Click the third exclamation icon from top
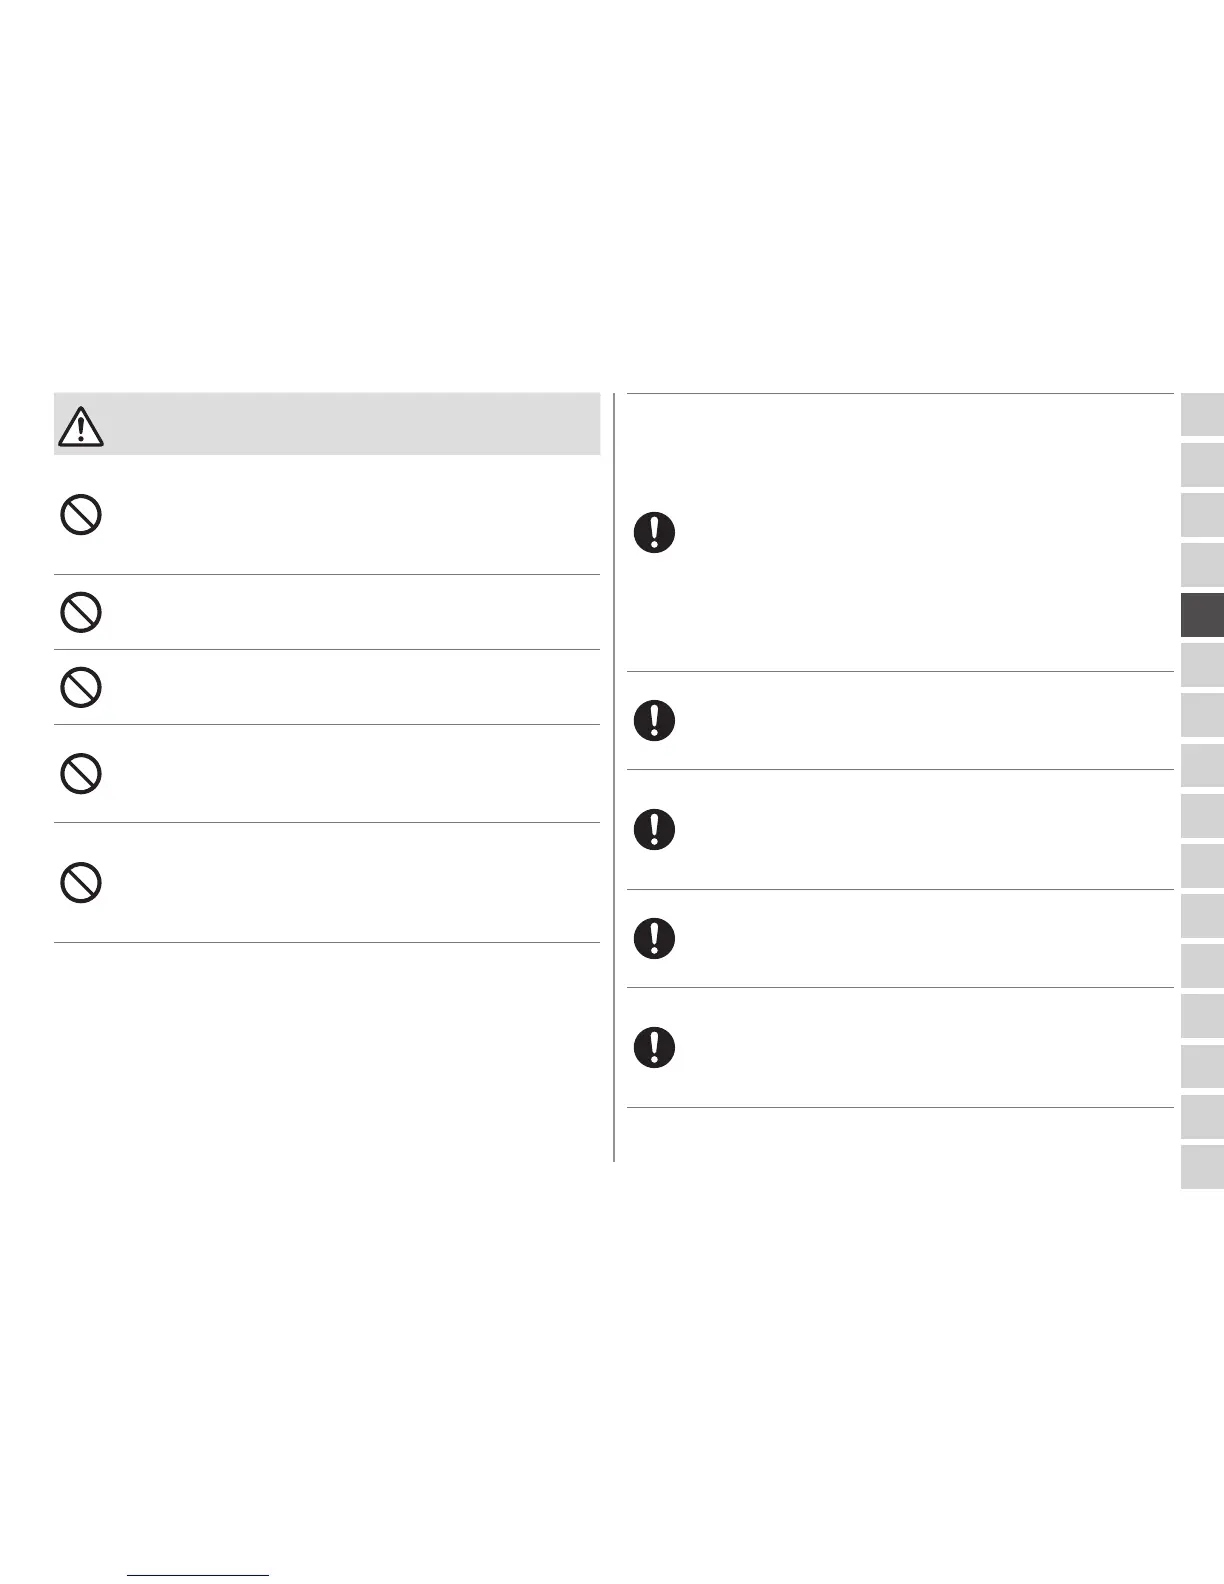This screenshot has width=1224, height=1584. pyautogui.click(x=654, y=829)
